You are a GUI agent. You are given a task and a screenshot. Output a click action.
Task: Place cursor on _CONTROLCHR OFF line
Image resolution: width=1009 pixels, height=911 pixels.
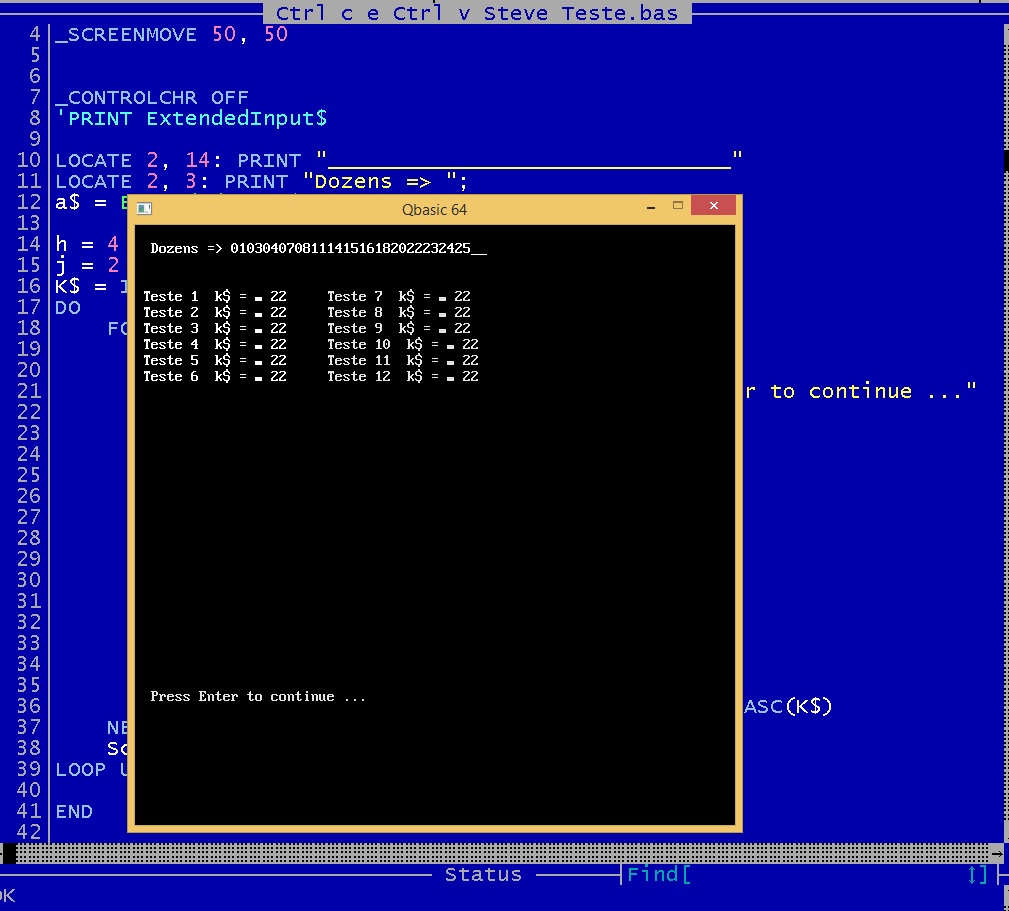pos(152,97)
